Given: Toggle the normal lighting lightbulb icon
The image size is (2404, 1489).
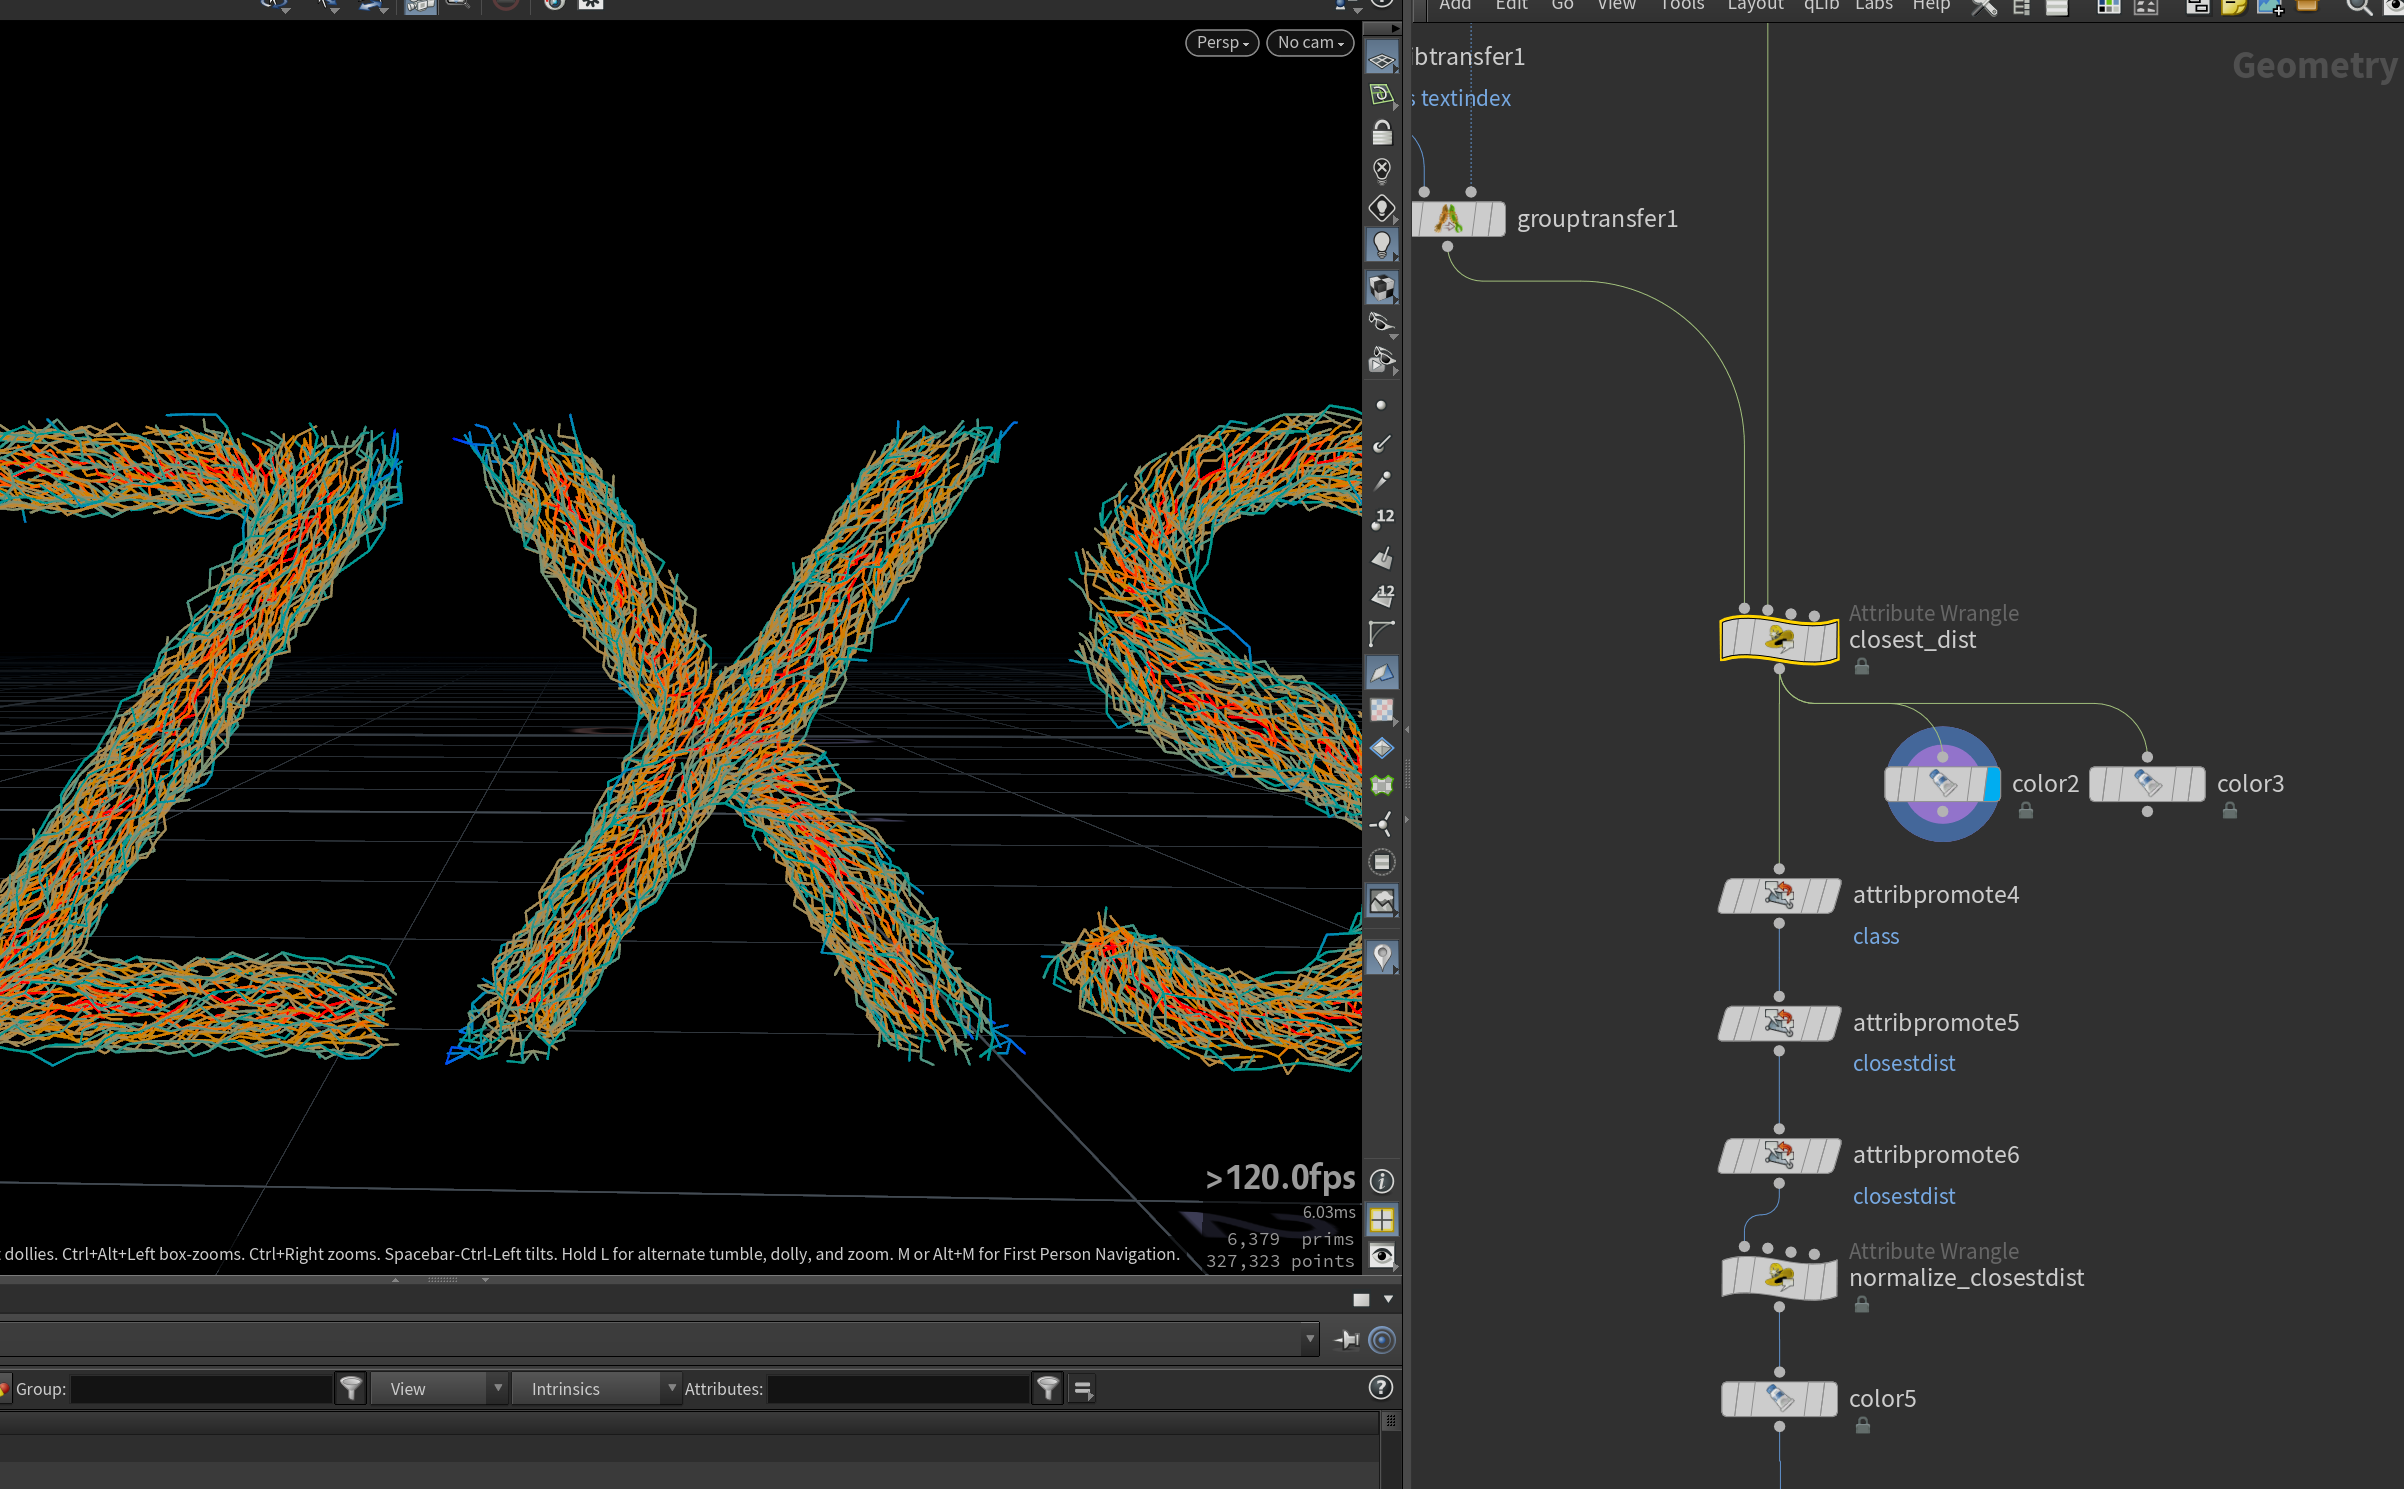Looking at the screenshot, I should (x=1382, y=246).
